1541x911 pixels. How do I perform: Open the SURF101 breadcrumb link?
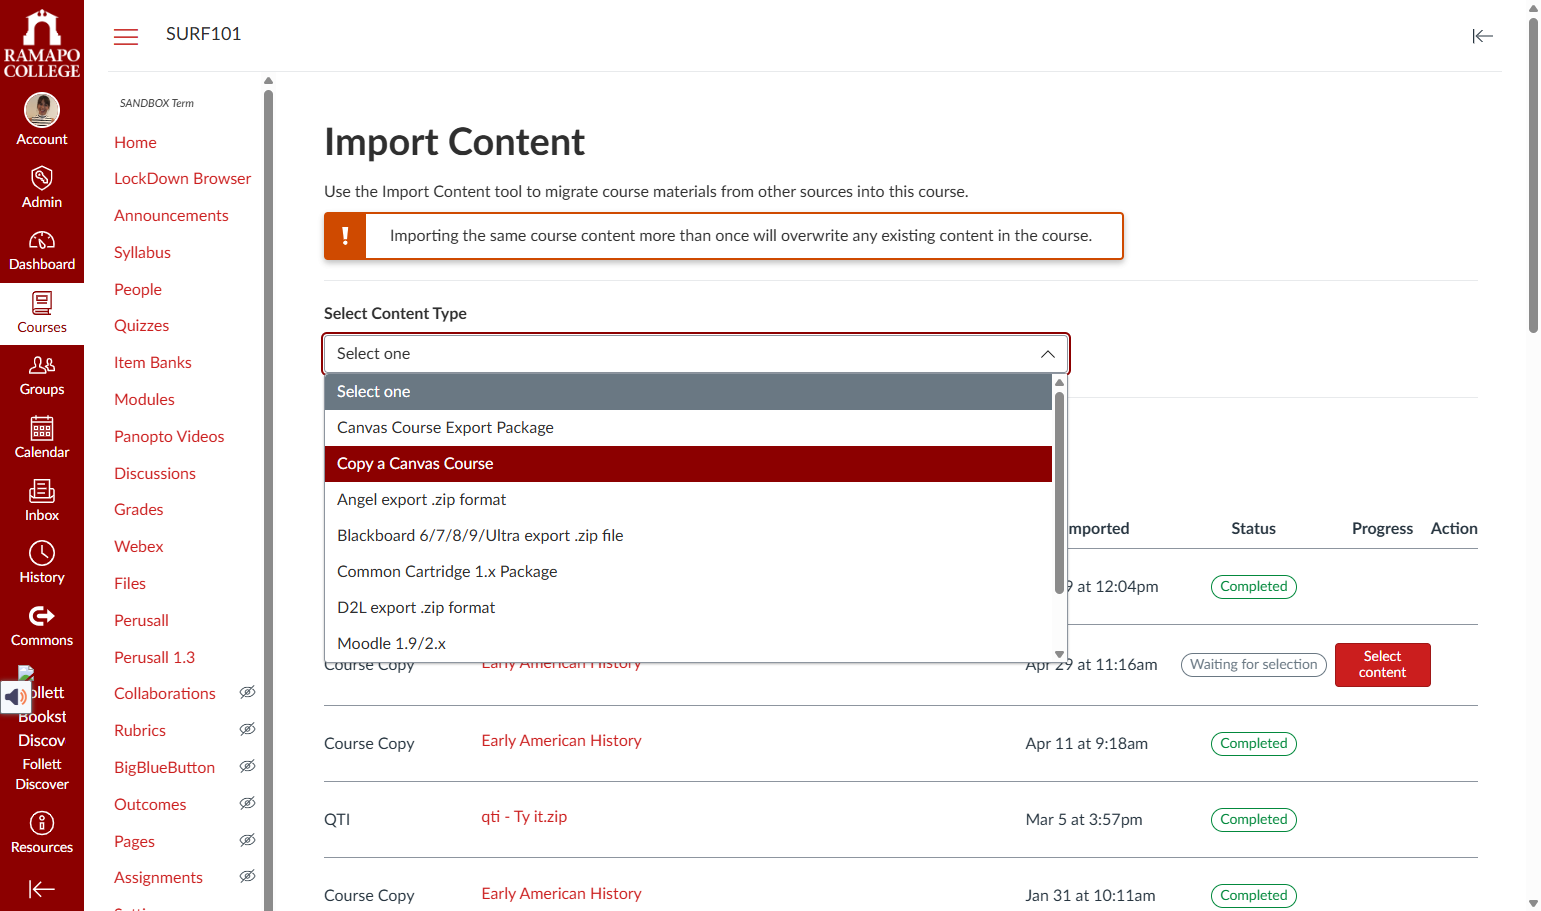tap(203, 34)
